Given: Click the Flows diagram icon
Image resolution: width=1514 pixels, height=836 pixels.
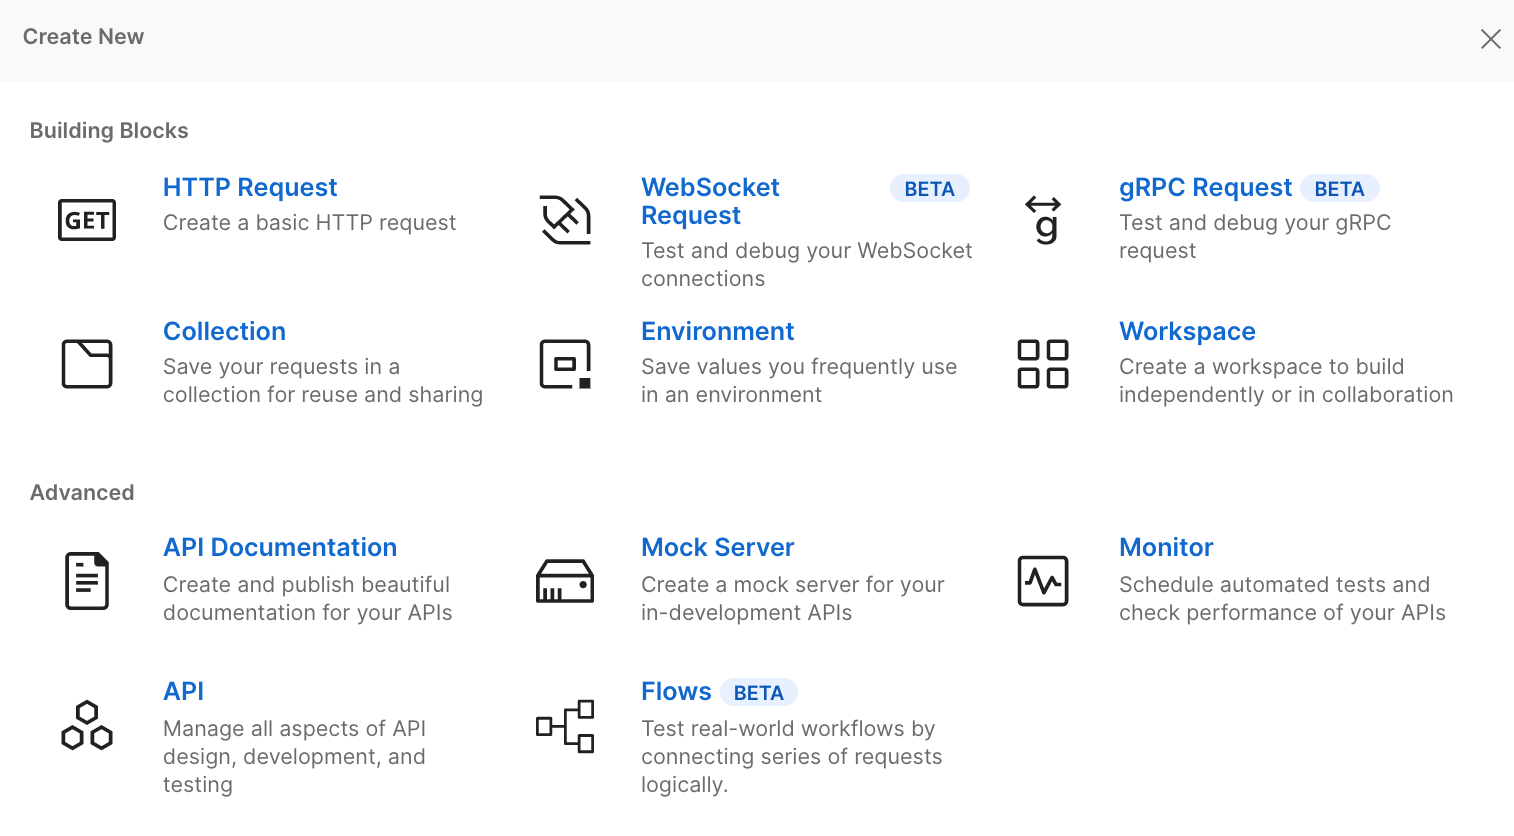Looking at the screenshot, I should 565,725.
